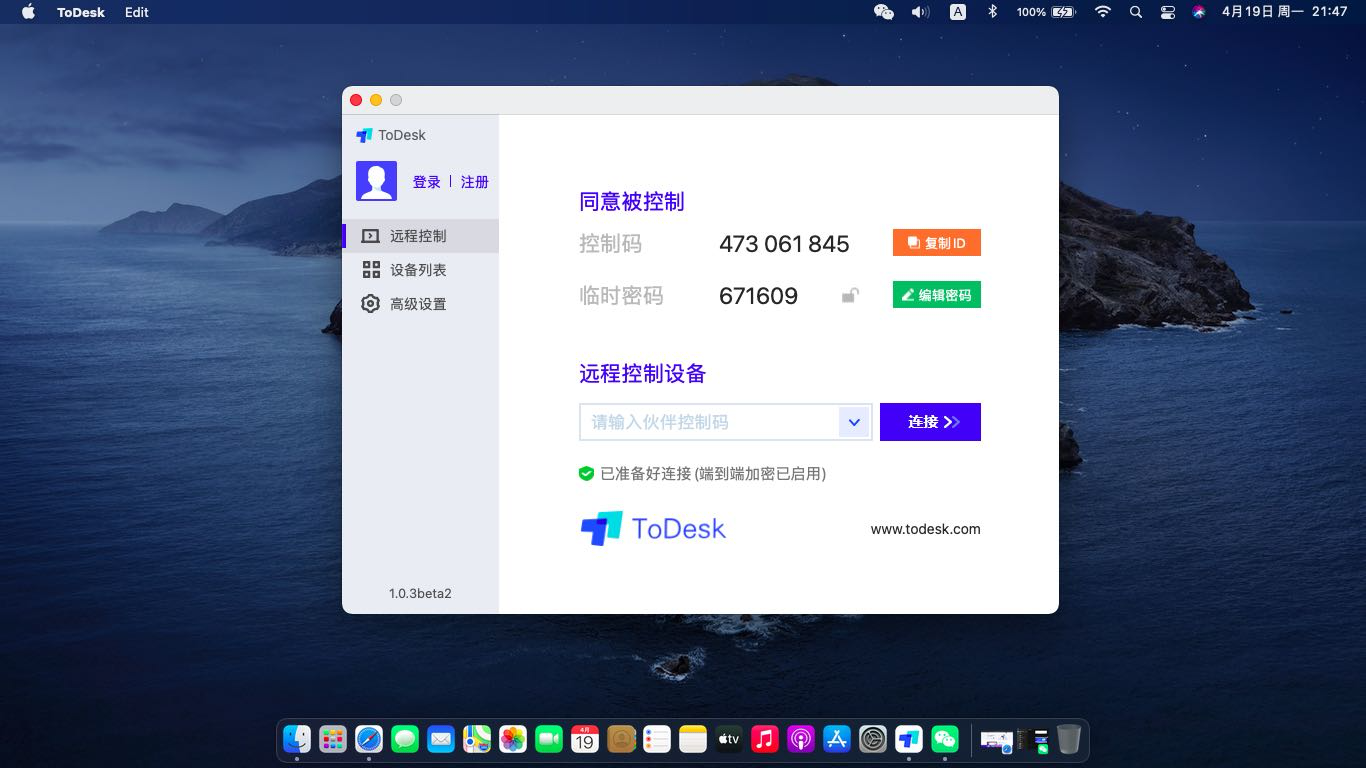The image size is (1366, 768).
Task: Click the minimized dark window thumbnail in dock
Action: [x=1032, y=741]
